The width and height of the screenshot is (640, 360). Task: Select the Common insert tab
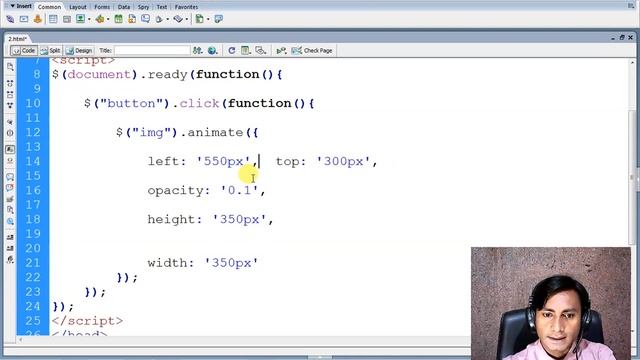tap(49, 7)
